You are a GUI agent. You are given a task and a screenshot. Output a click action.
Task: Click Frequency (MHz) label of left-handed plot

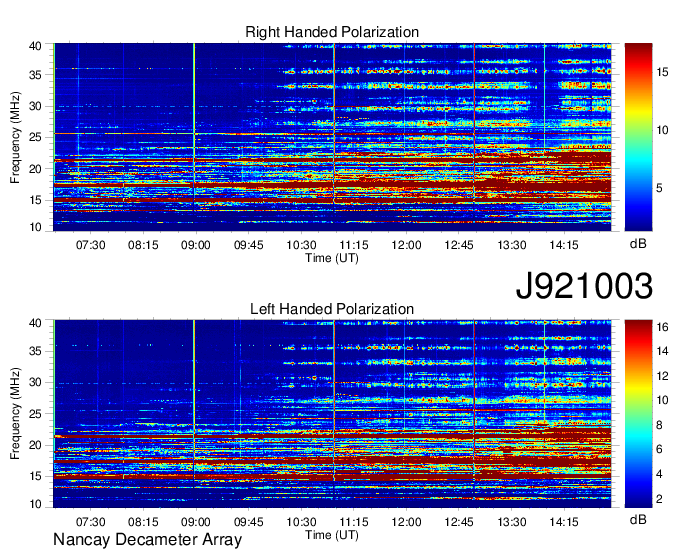(x=15, y=414)
